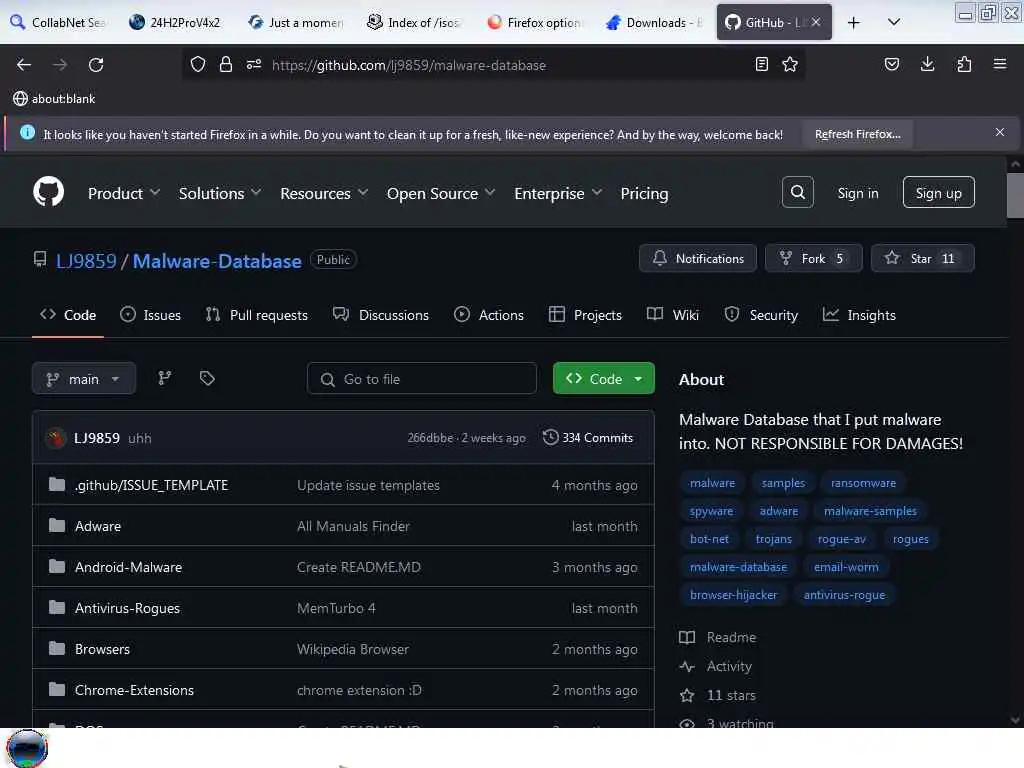Click the Go to file search field
The image size is (1024, 768).
pos(422,379)
